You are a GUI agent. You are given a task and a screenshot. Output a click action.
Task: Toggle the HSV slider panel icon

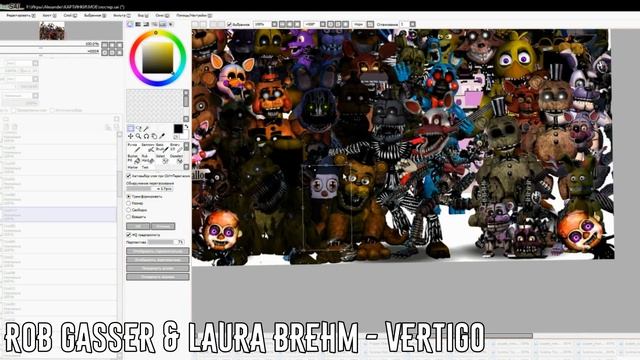[147, 24]
